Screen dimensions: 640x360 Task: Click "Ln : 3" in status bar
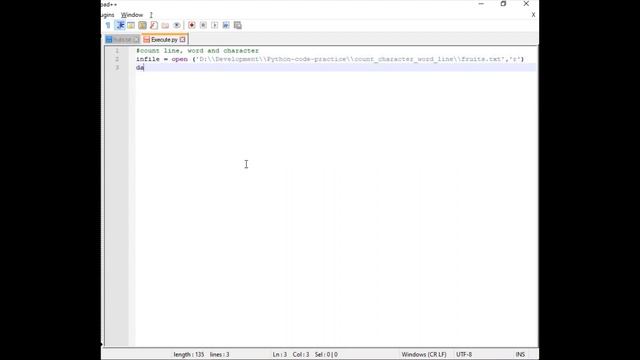(280, 354)
